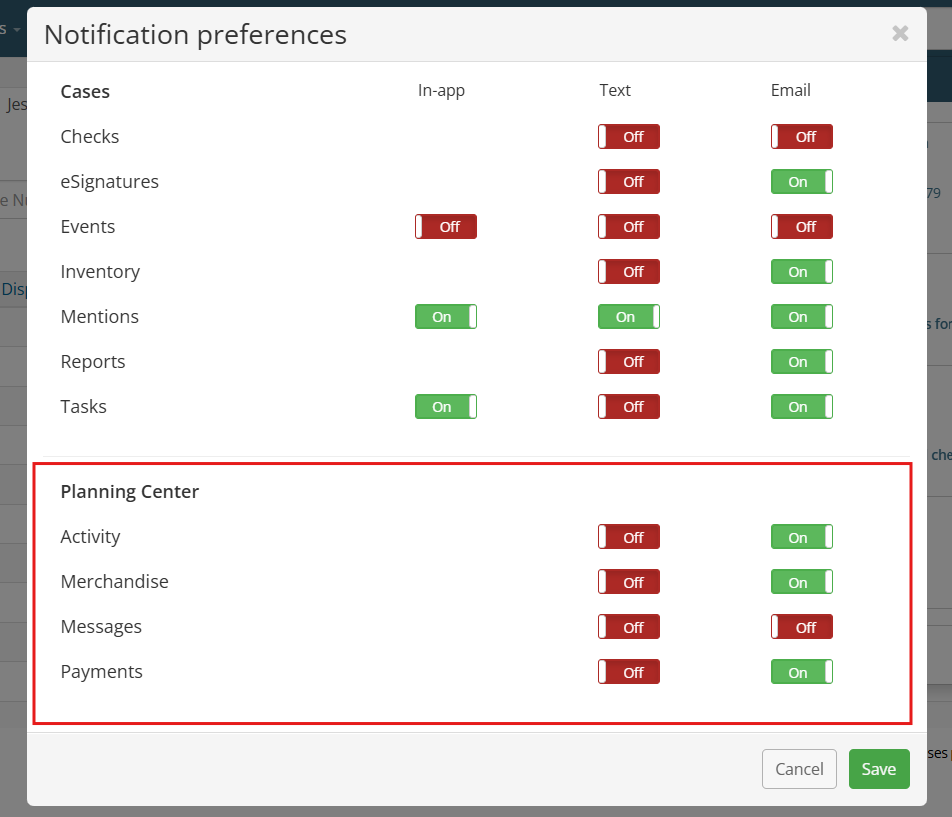Enable Activity Text notifications
The width and height of the screenshot is (952, 817).
(628, 537)
